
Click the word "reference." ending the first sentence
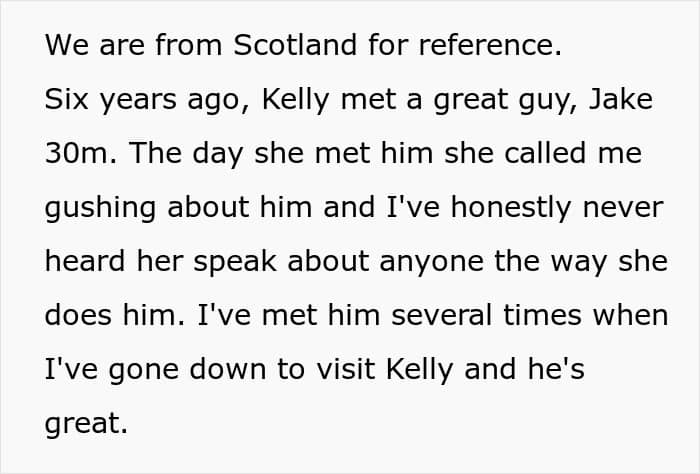point(490,45)
